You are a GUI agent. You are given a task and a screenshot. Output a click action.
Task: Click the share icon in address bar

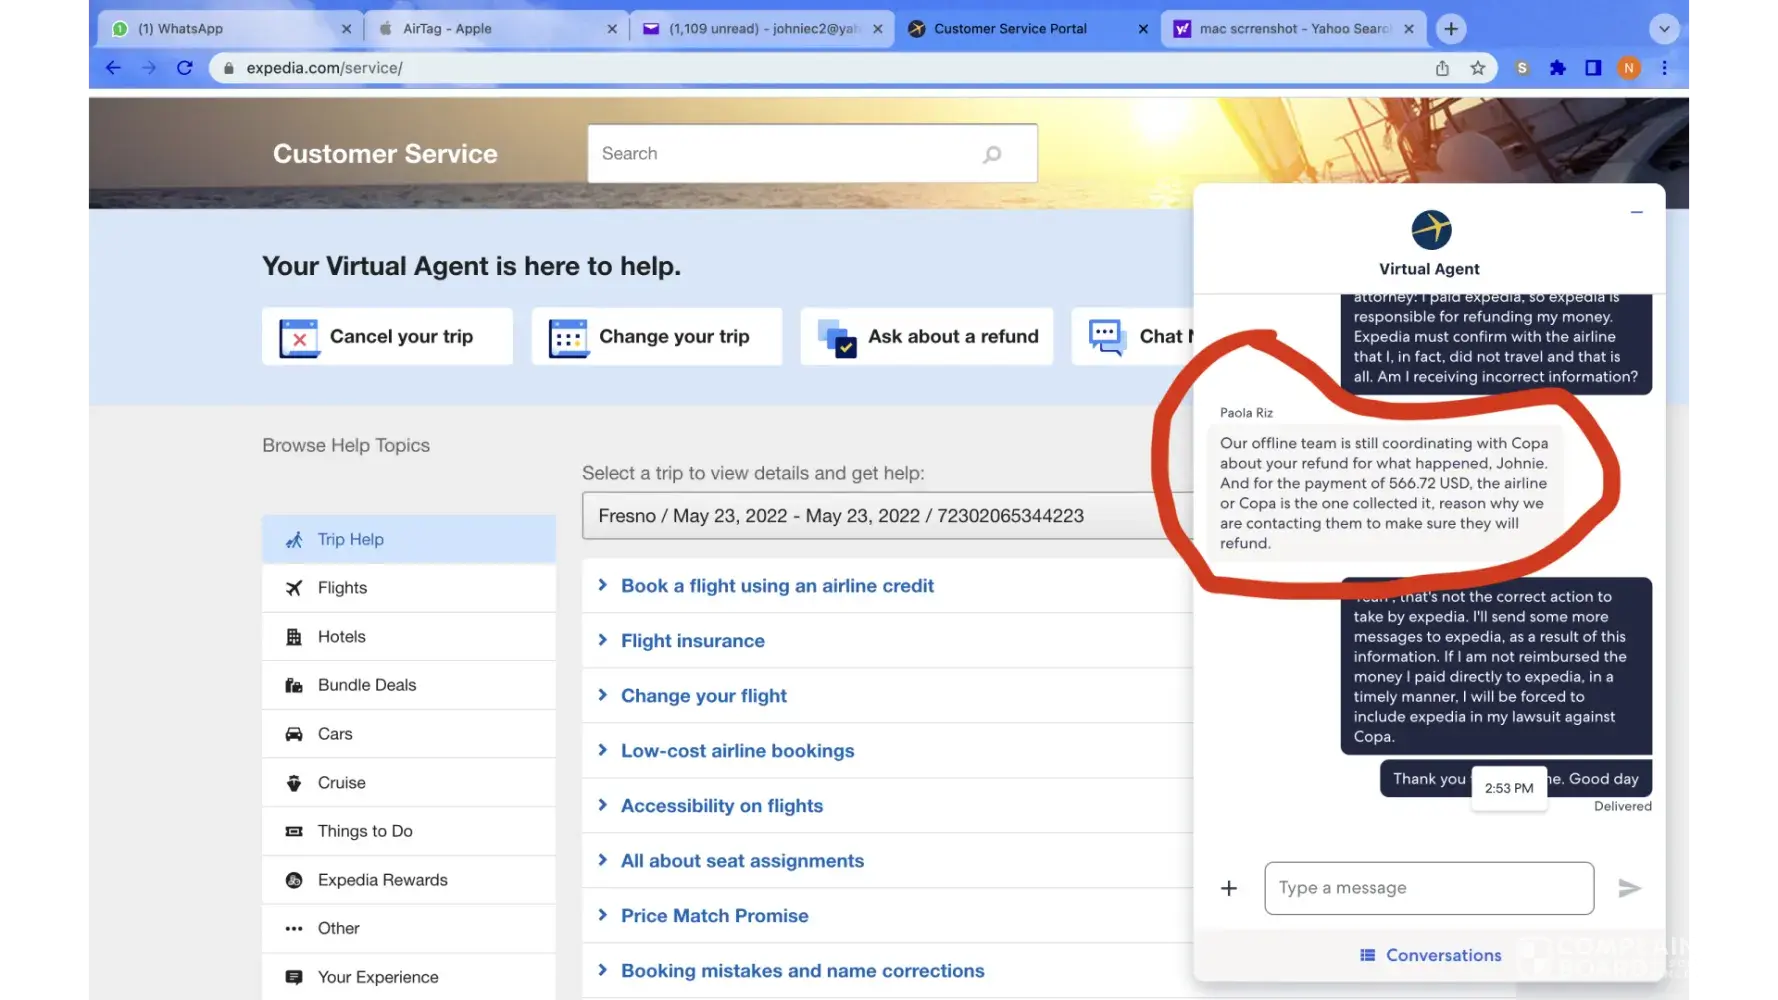point(1442,68)
